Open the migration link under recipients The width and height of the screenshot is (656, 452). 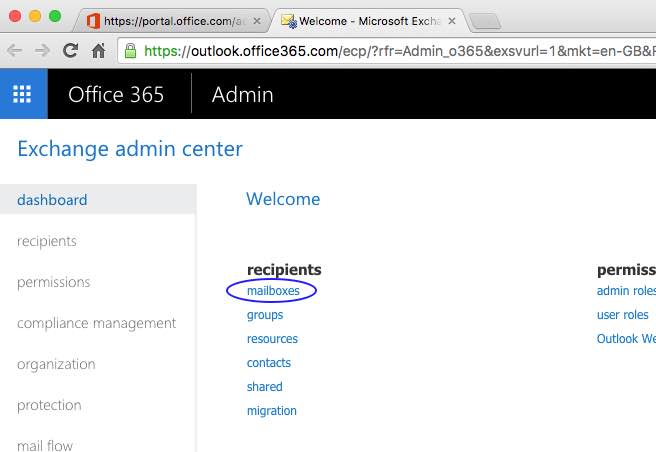[x=272, y=411]
